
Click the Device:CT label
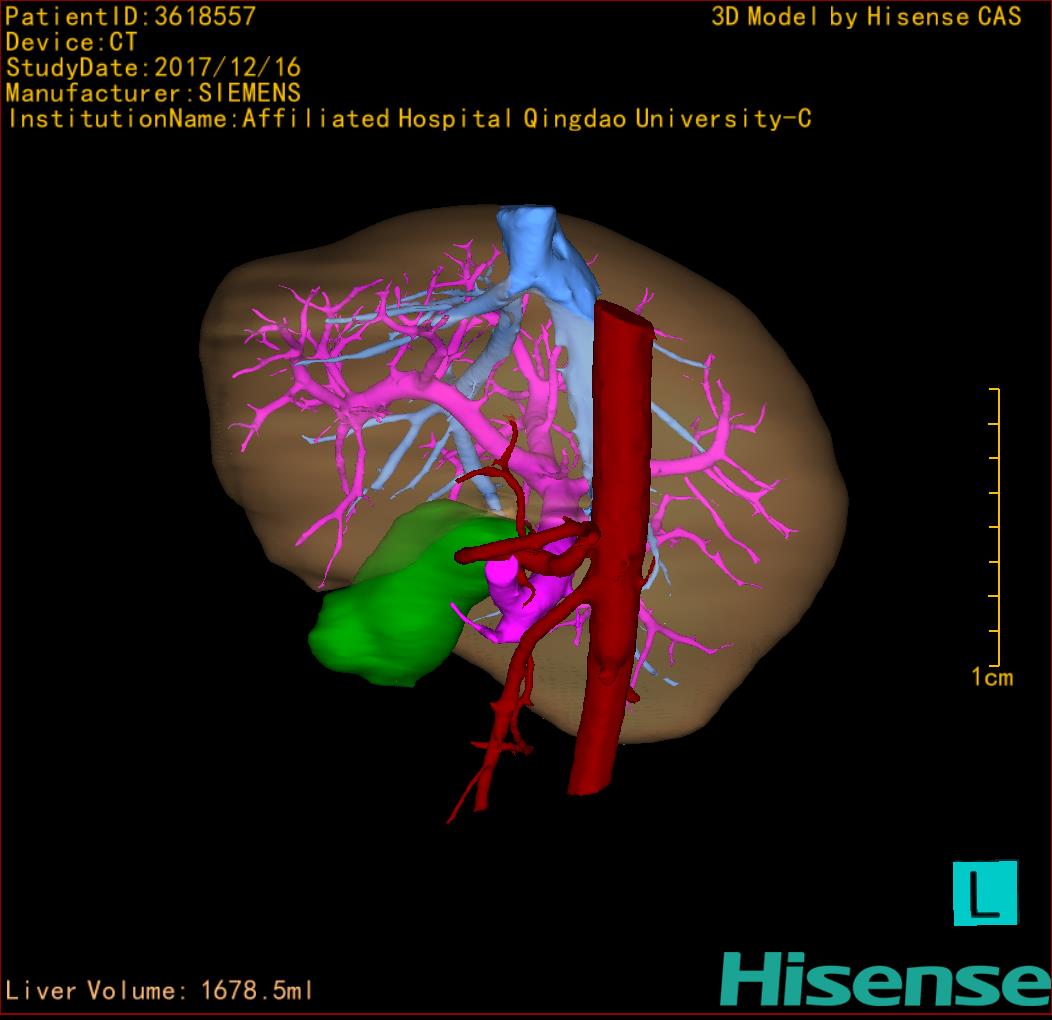[71, 42]
